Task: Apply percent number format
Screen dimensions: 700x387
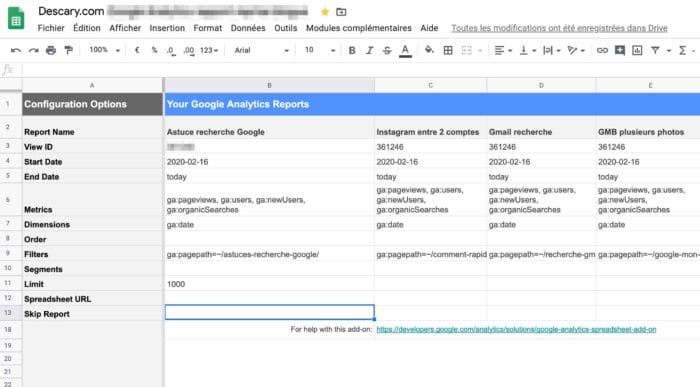Action: click(154, 50)
